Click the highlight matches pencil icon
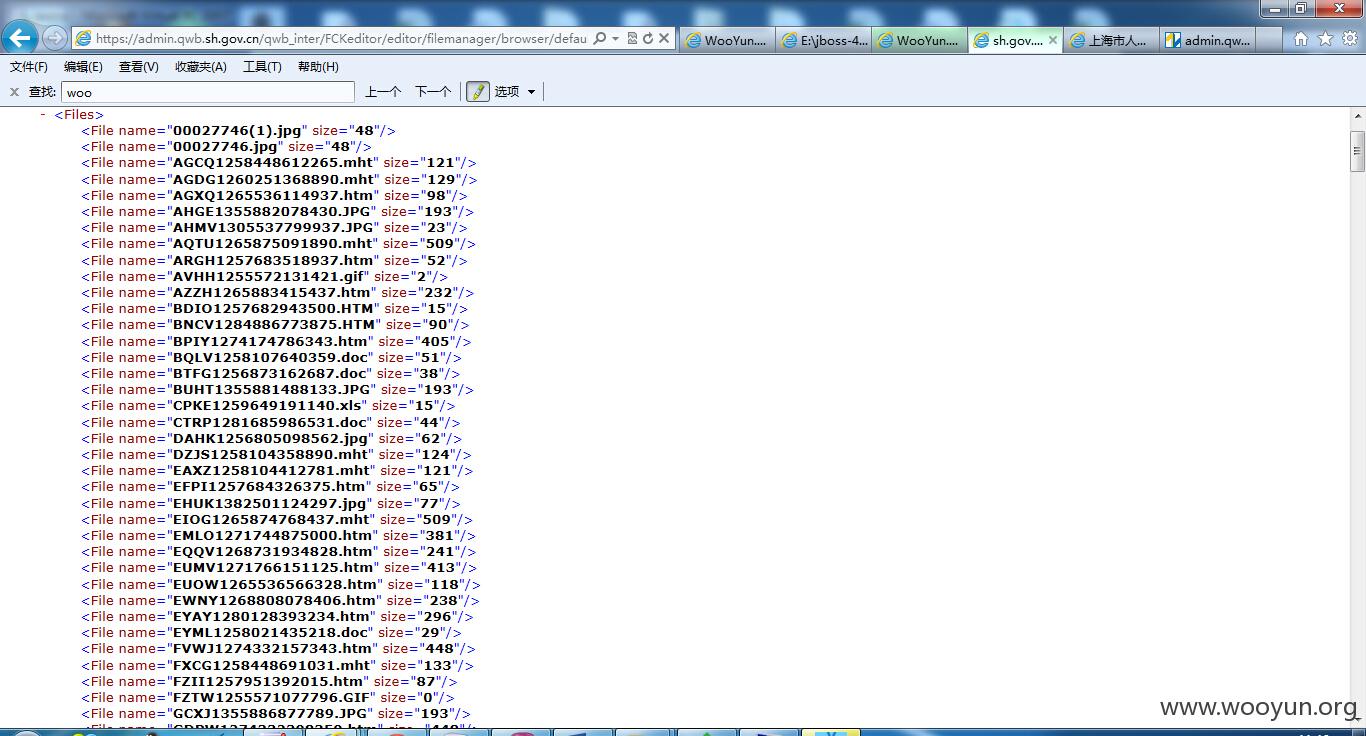Viewport: 1366px width, 736px height. (x=478, y=91)
